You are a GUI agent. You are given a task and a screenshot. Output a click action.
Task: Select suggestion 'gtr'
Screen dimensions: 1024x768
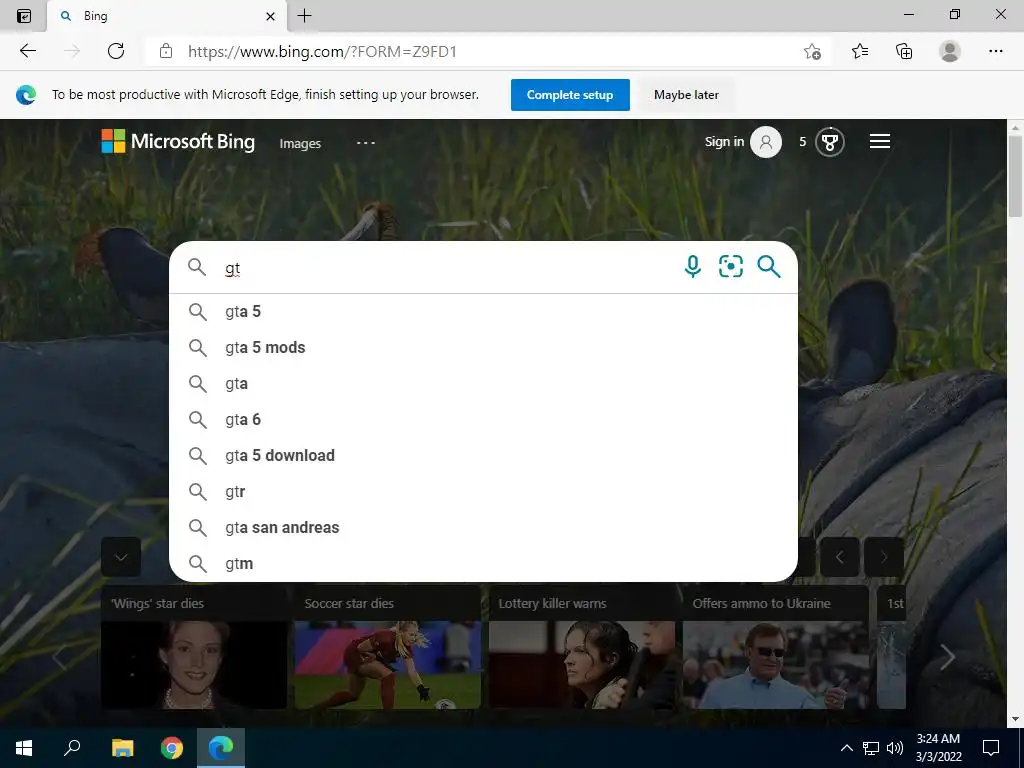[483, 491]
